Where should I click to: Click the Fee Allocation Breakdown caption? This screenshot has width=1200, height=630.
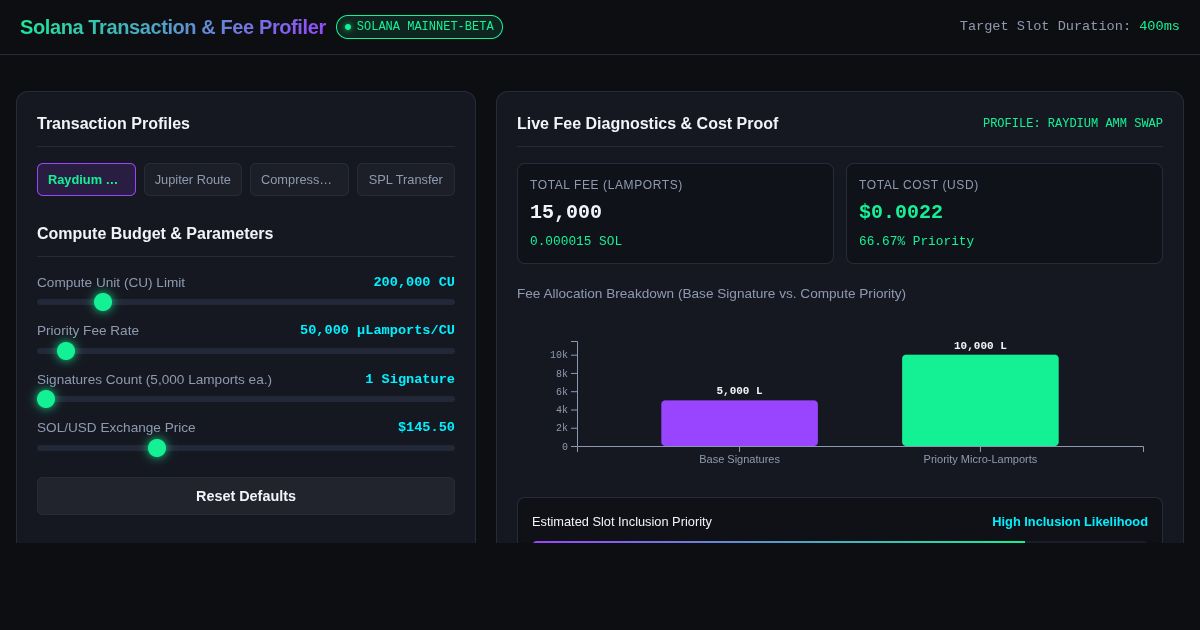click(x=711, y=294)
